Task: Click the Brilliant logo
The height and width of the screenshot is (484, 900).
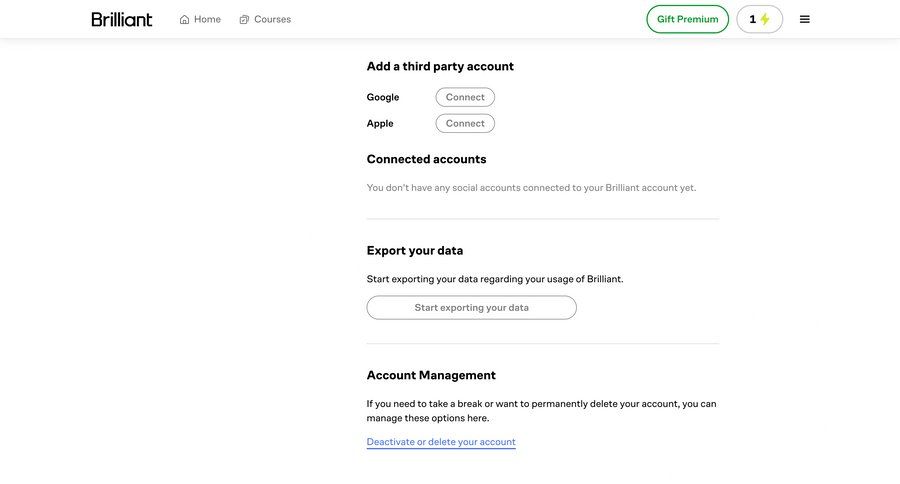Action: pyautogui.click(x=122, y=19)
